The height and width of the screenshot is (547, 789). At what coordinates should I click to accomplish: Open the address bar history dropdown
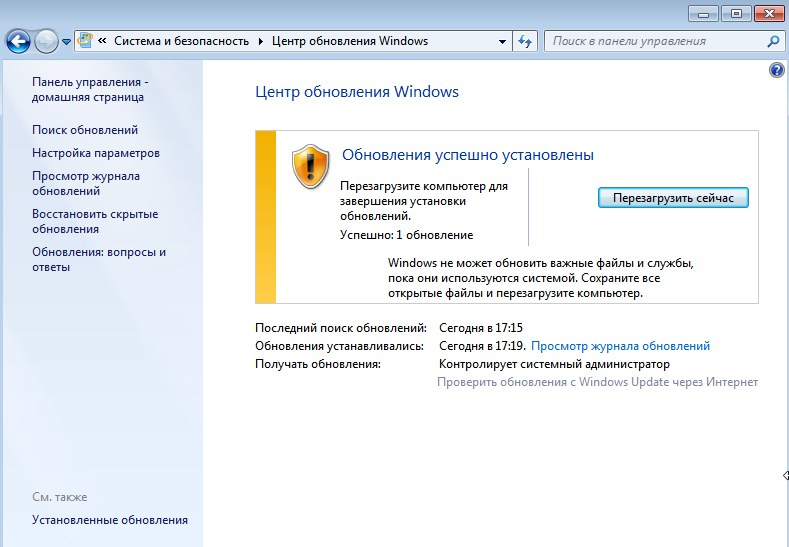coord(502,41)
